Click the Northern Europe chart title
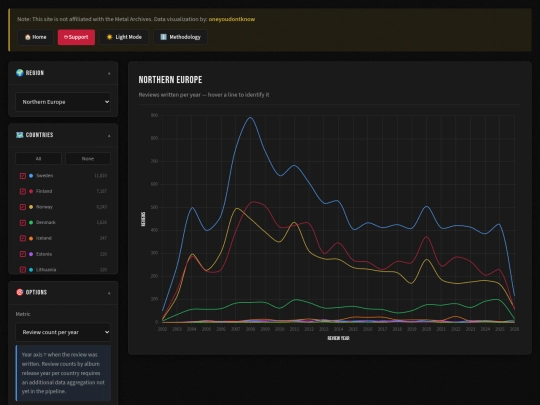Image resolution: width=540 pixels, height=405 pixels. click(170, 80)
